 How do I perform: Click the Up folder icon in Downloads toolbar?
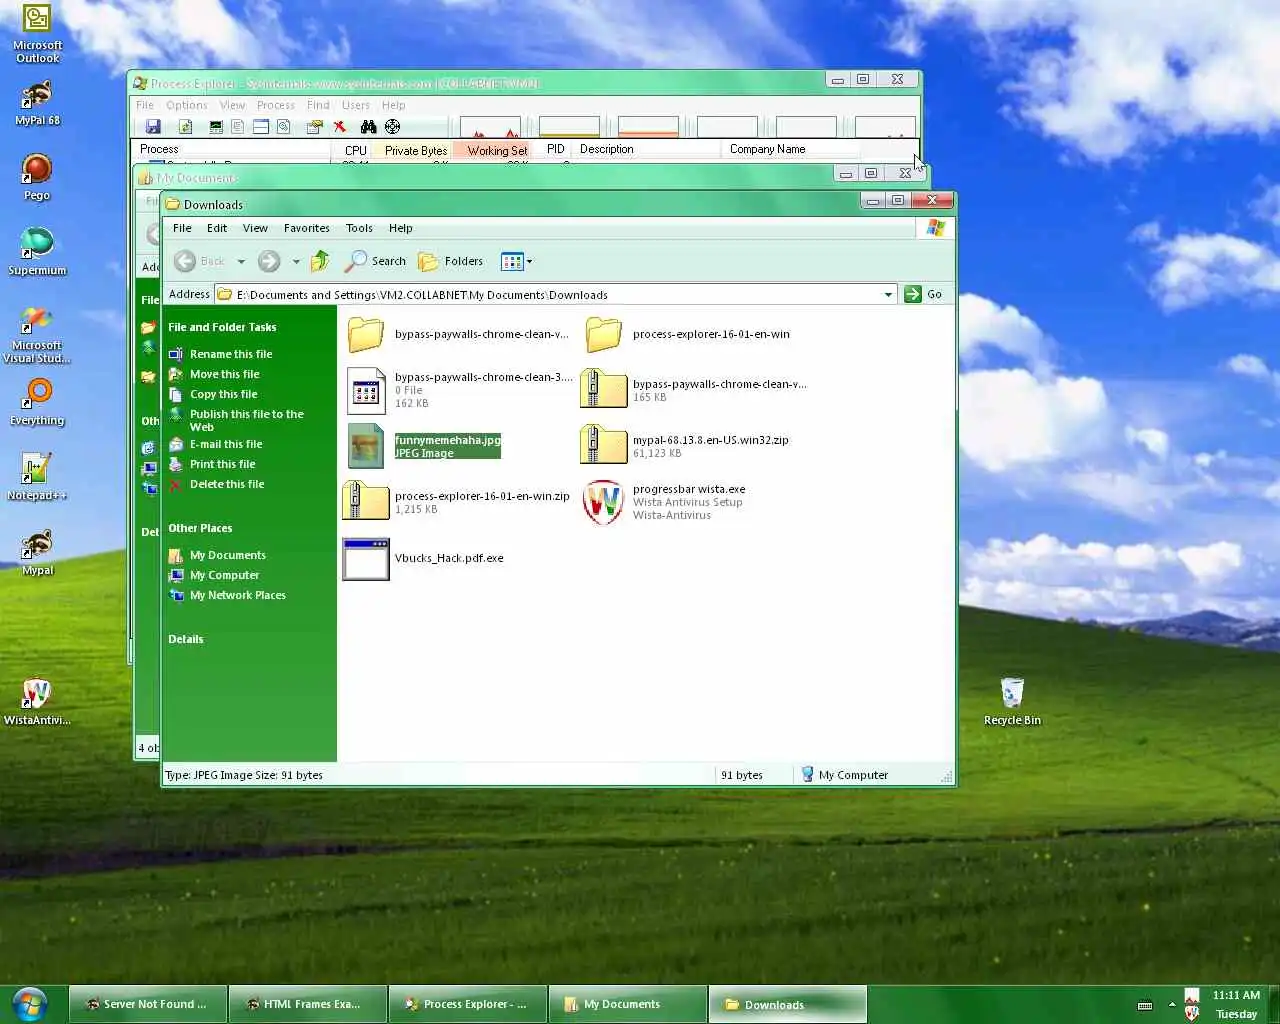pos(320,261)
